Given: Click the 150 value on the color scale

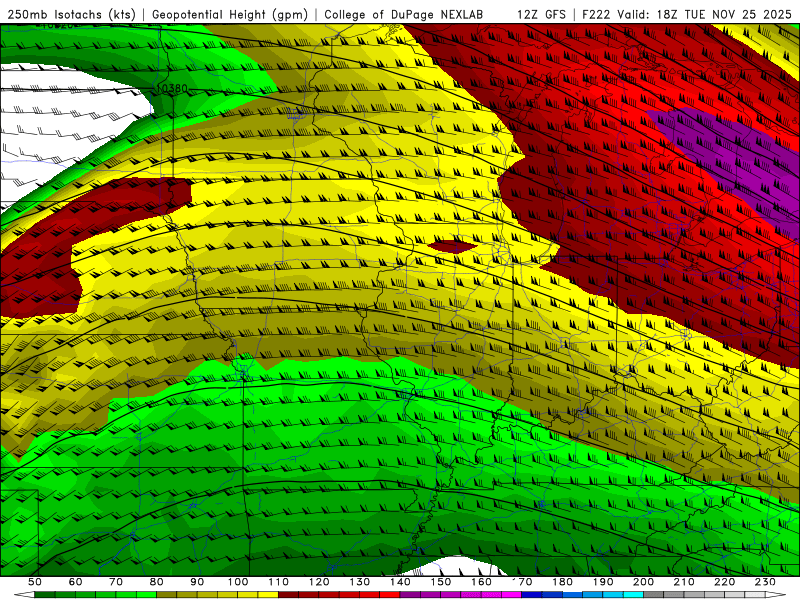Looking at the screenshot, I should click(x=441, y=582).
